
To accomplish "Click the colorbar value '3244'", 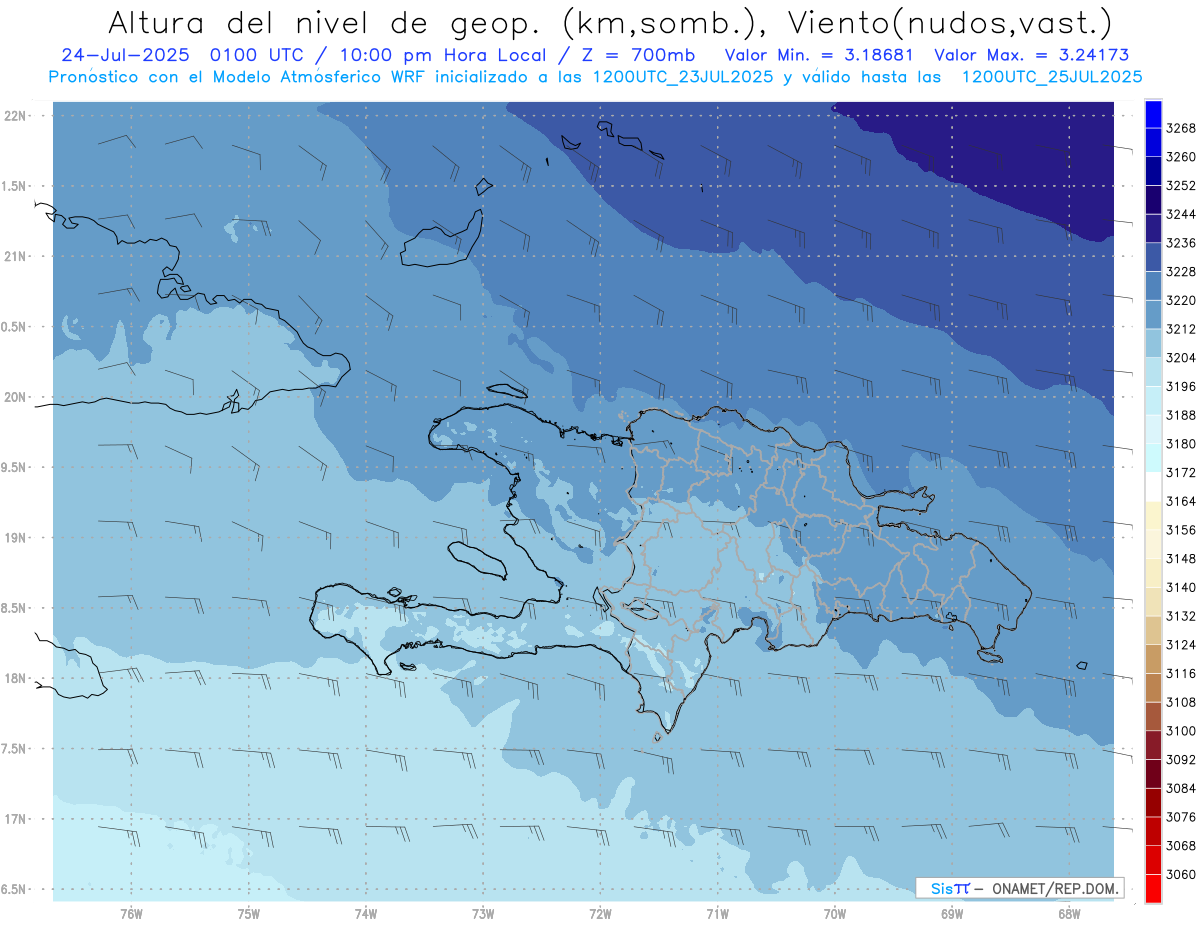I will click(1181, 214).
